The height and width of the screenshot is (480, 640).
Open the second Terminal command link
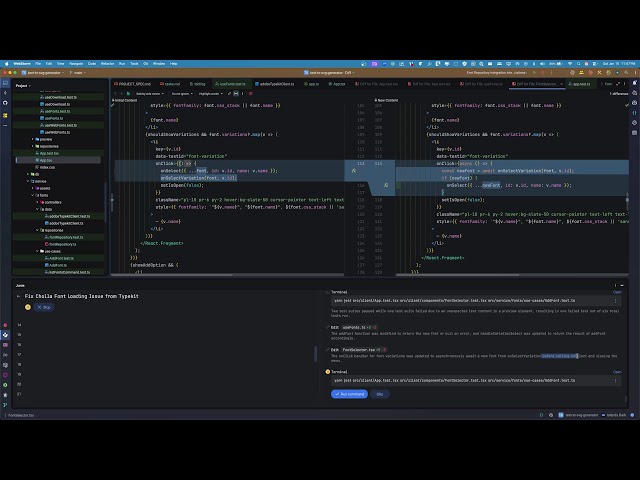617,372
